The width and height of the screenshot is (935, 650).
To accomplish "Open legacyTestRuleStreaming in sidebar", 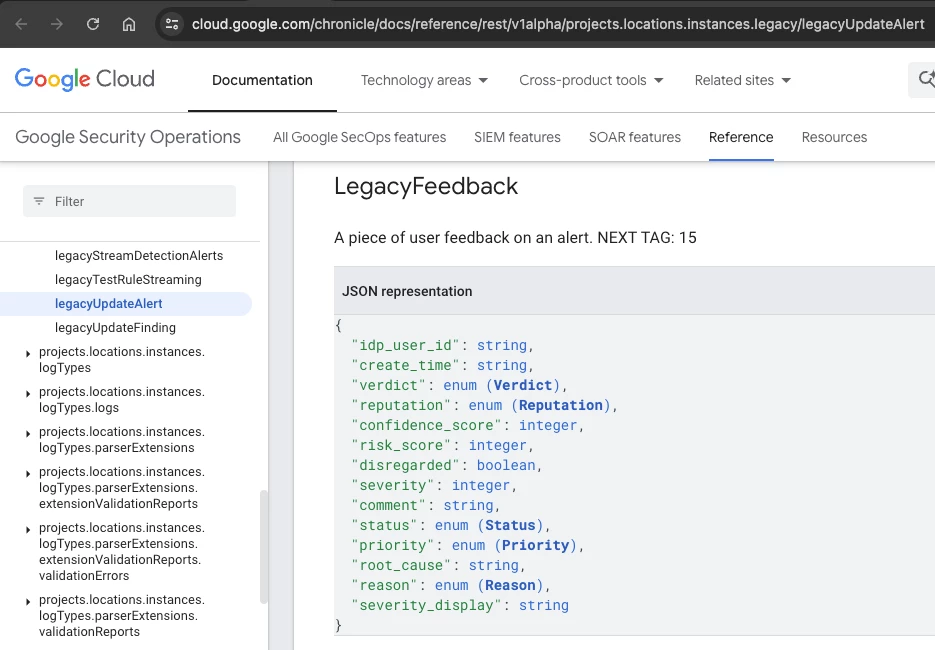I will click(128, 280).
